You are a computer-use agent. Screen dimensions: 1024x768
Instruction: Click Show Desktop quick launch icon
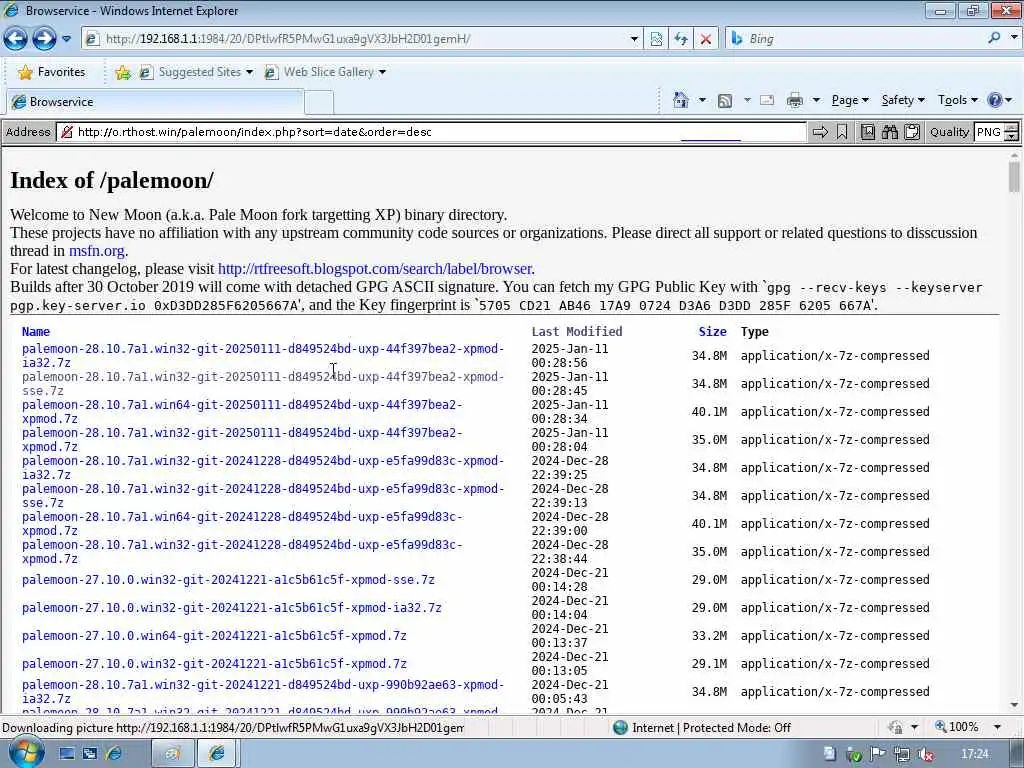point(67,754)
